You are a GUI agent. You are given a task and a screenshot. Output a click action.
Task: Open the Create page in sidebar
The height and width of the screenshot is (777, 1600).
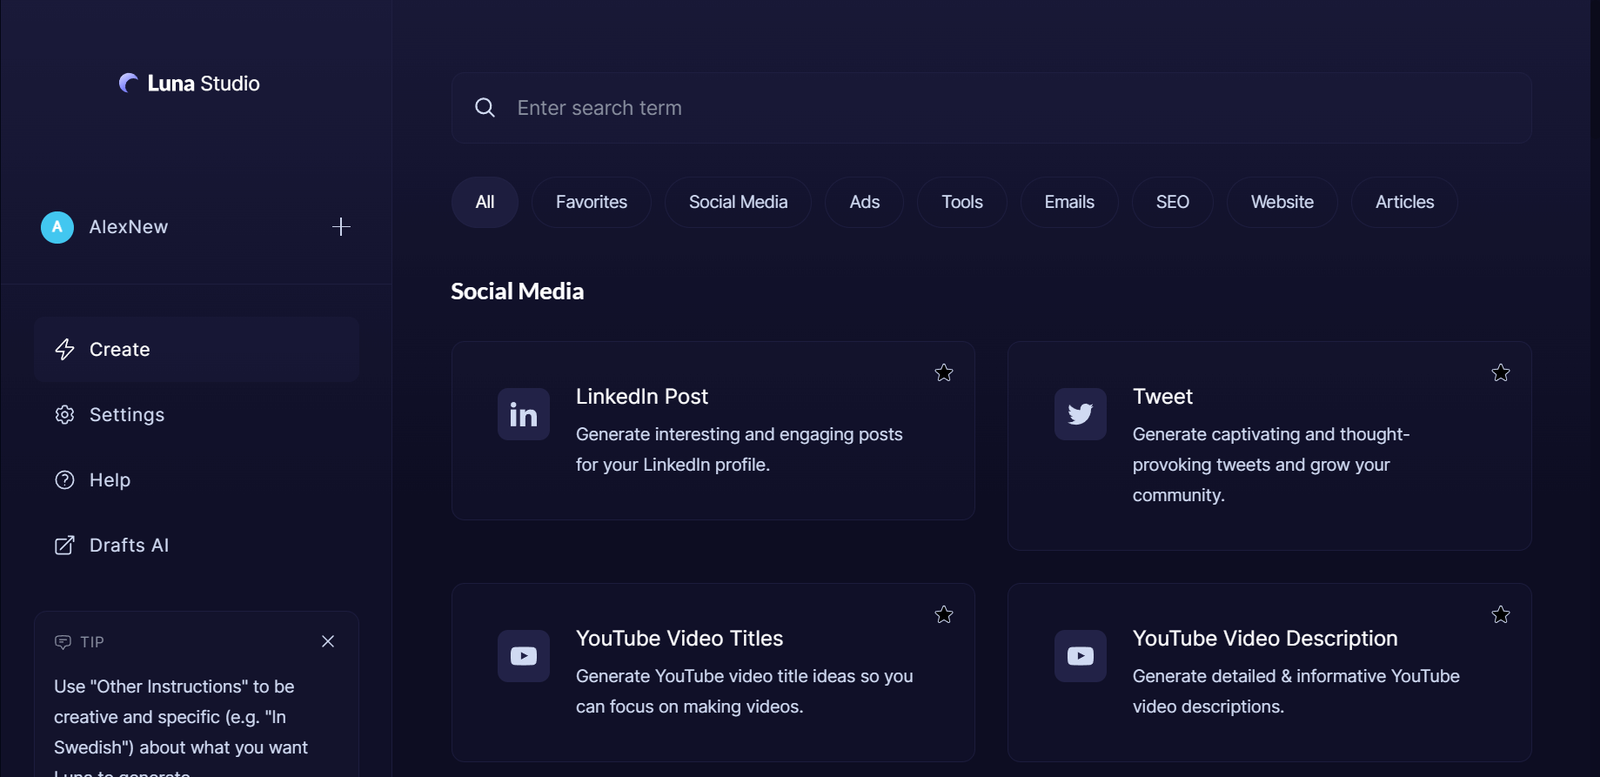[196, 349]
